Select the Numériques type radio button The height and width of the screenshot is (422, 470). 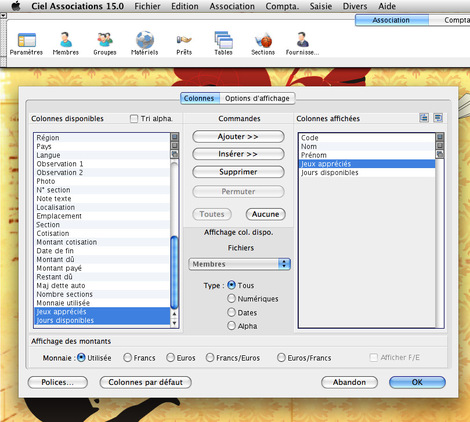231,298
